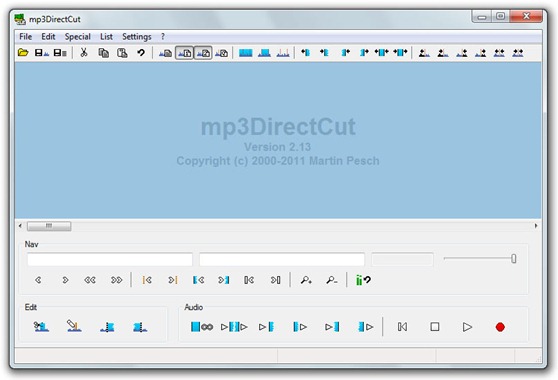Open the Settings menu
This screenshot has width=558, height=380.
point(137,37)
